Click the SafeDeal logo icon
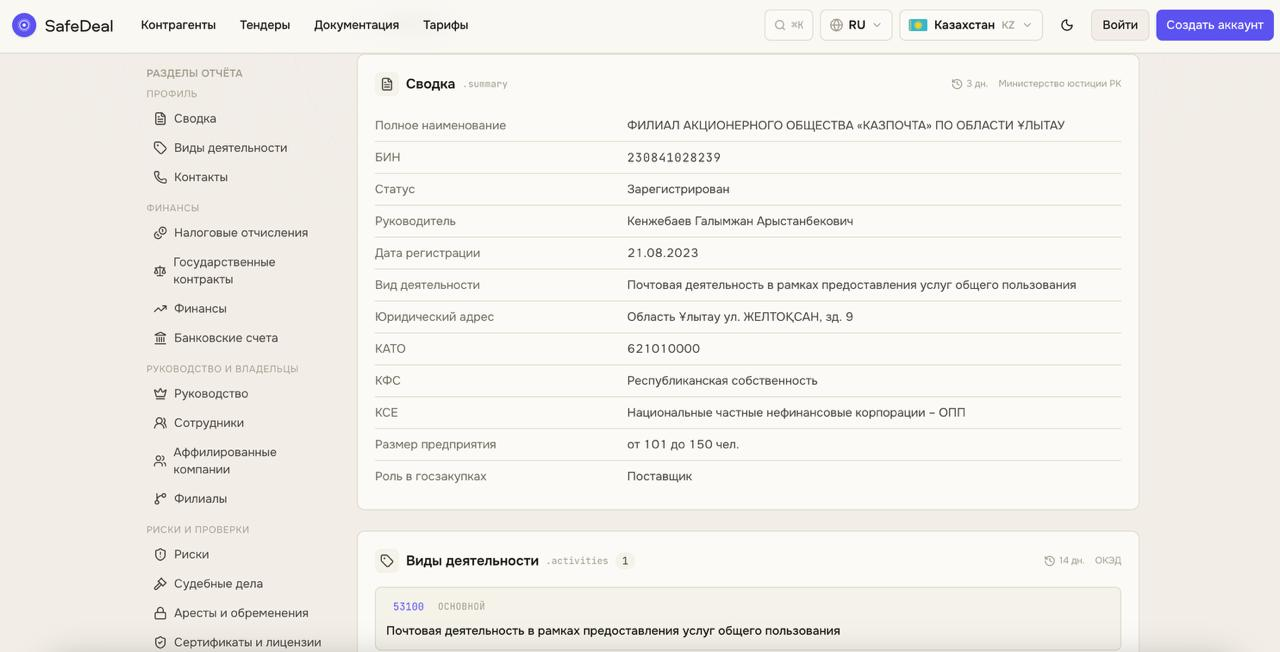 click(x=24, y=25)
